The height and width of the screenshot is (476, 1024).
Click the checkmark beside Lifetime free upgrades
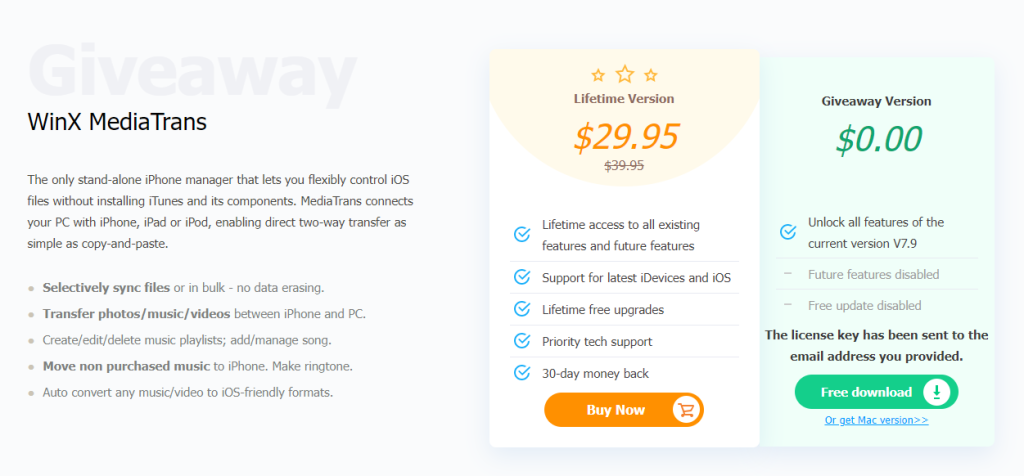click(x=522, y=309)
